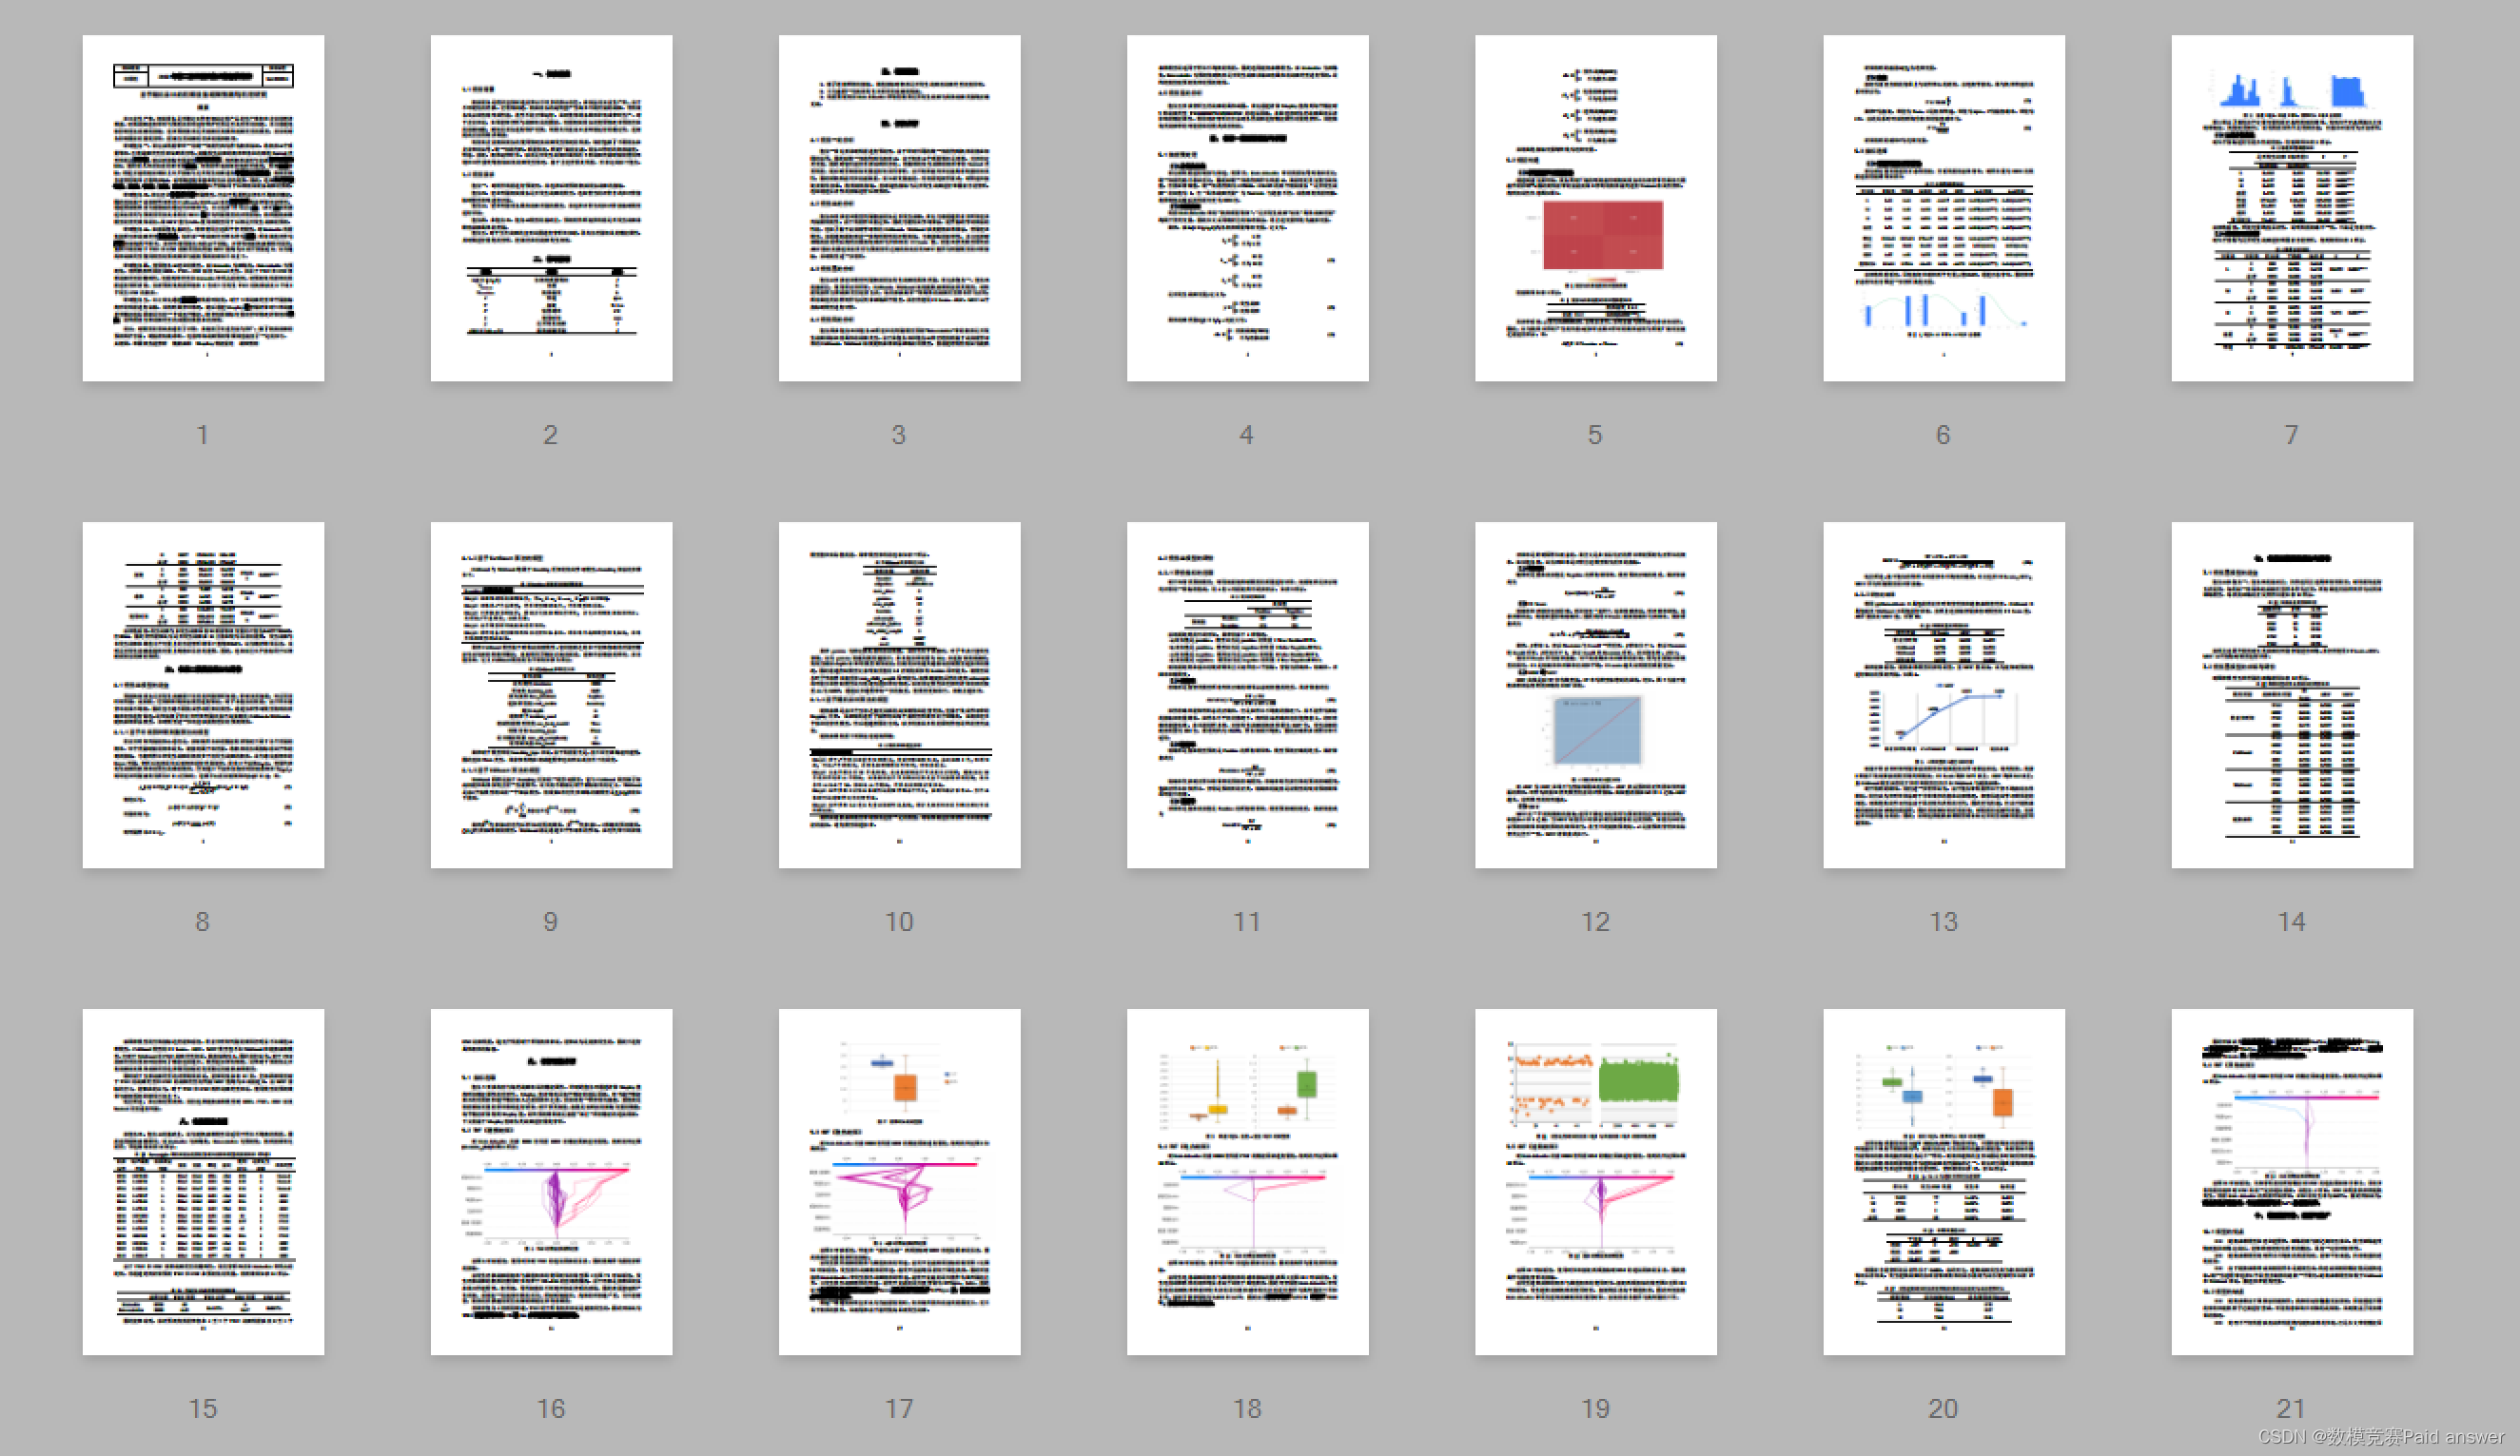Select page 8 thumbnail
The width and height of the screenshot is (2520, 1456).
203,695
